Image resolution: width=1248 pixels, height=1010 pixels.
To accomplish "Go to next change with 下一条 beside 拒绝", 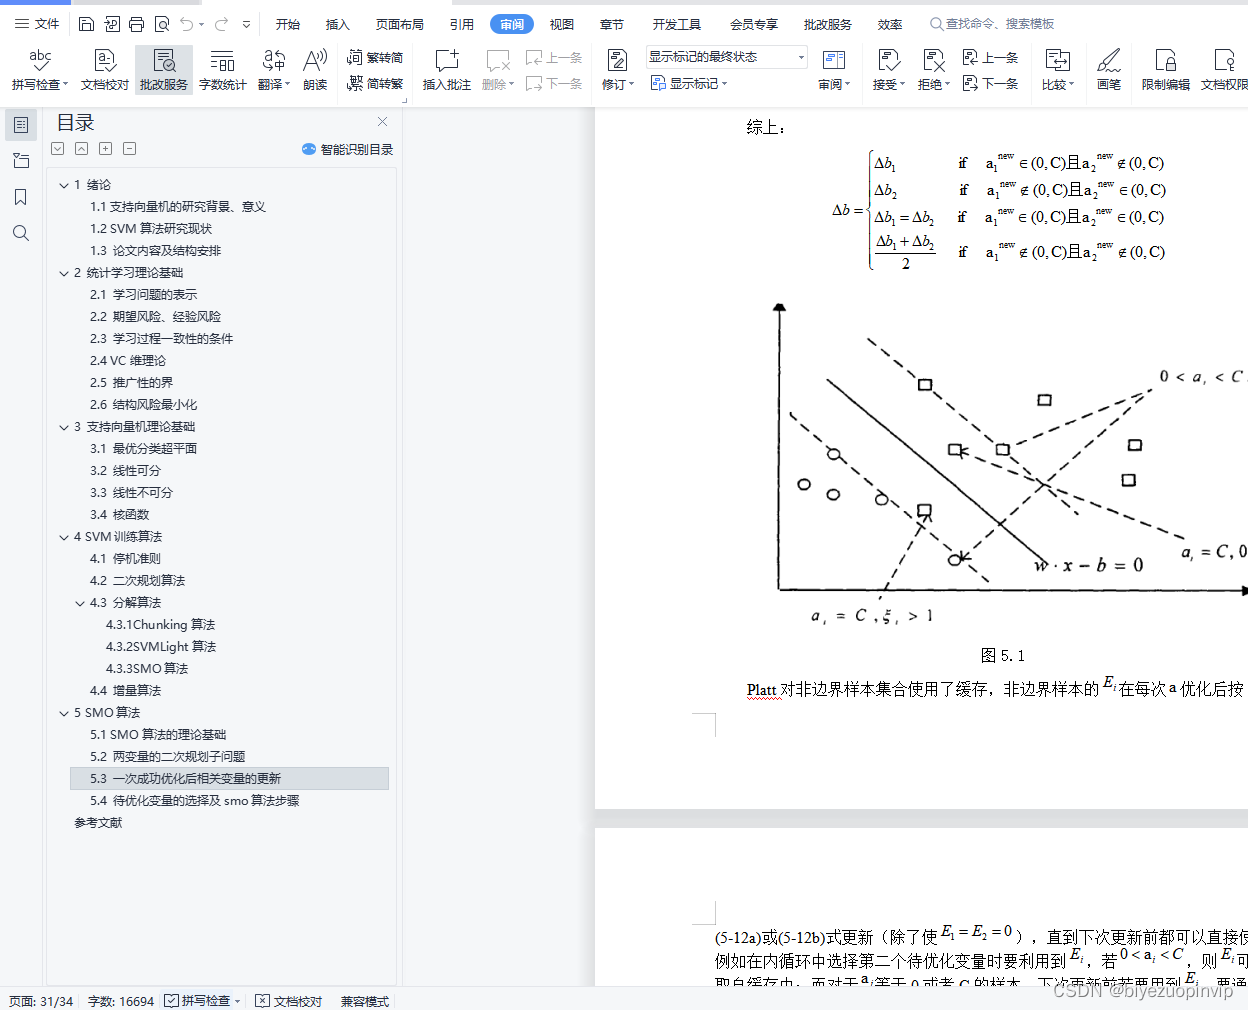I will 990,83.
